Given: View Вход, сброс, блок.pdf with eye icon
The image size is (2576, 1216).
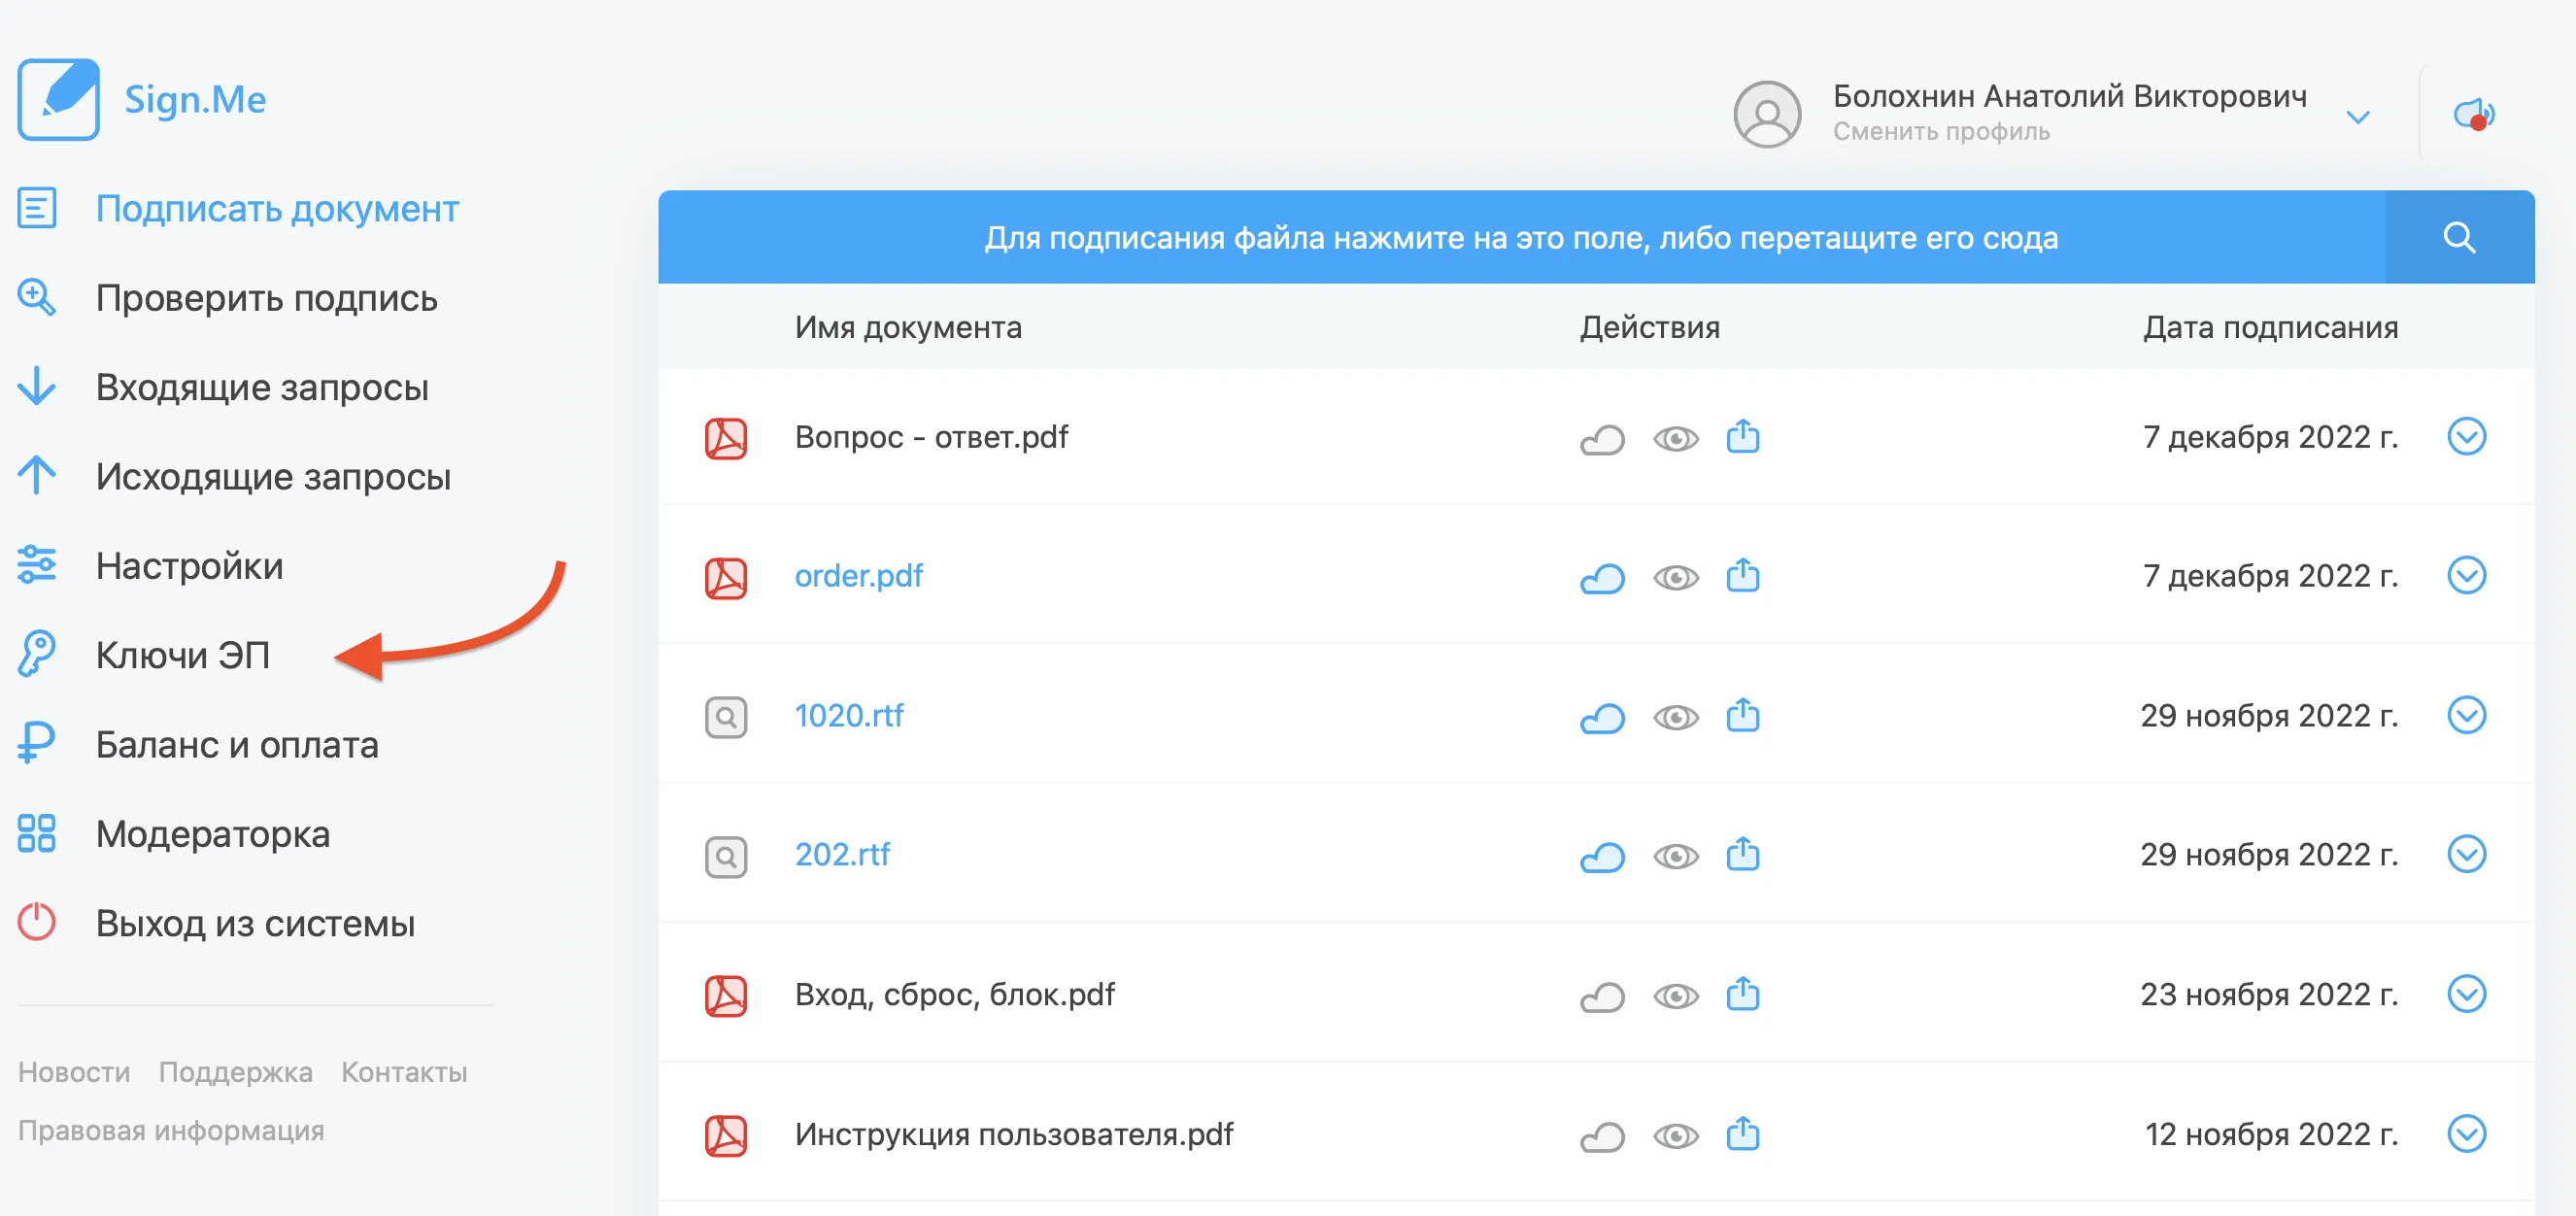Looking at the screenshot, I should pyautogui.click(x=1676, y=996).
